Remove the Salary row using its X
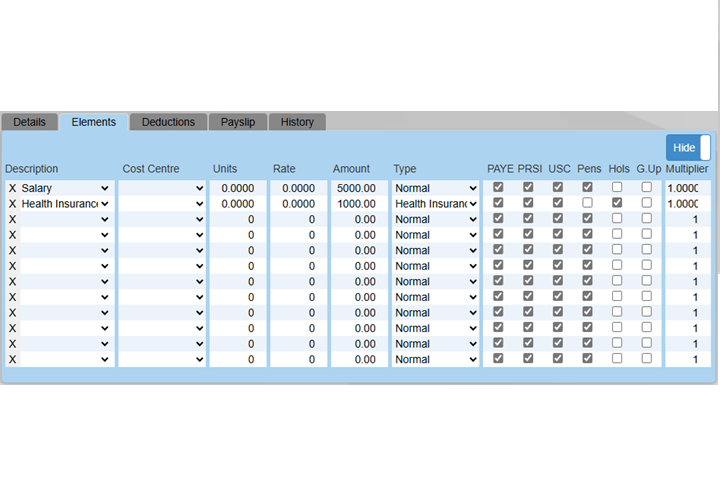Screen dimensions: 720x495 click(13, 188)
